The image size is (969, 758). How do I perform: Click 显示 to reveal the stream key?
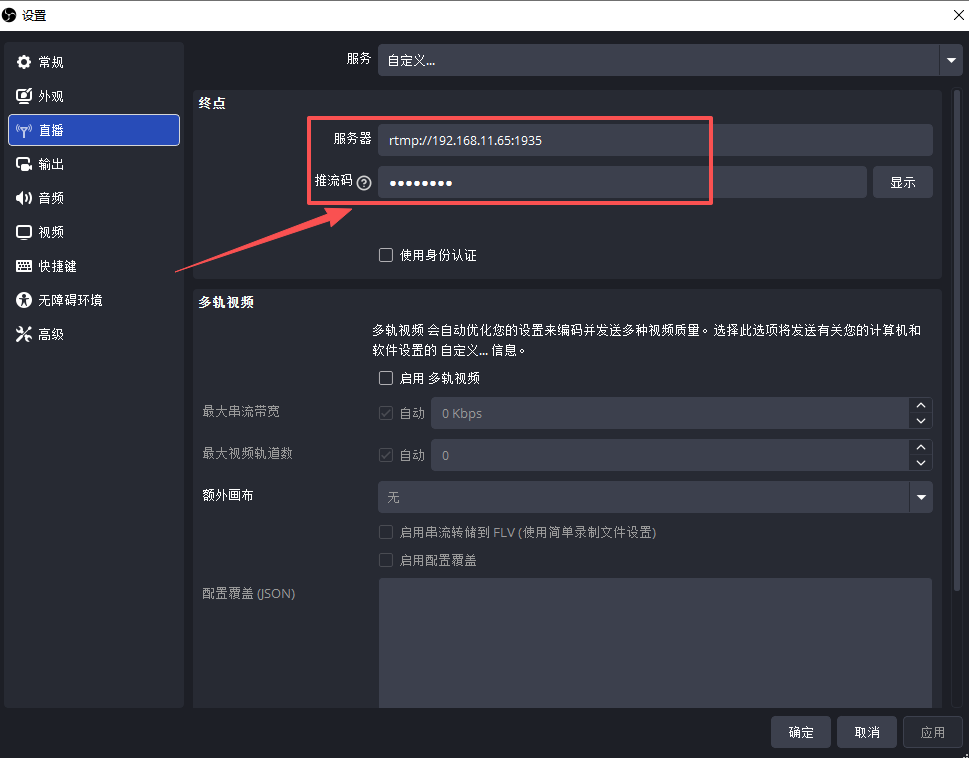coord(902,182)
